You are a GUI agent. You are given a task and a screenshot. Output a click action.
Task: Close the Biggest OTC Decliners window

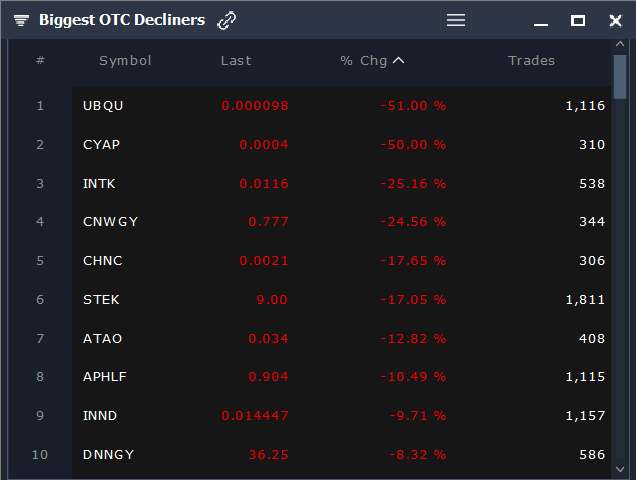(615, 20)
